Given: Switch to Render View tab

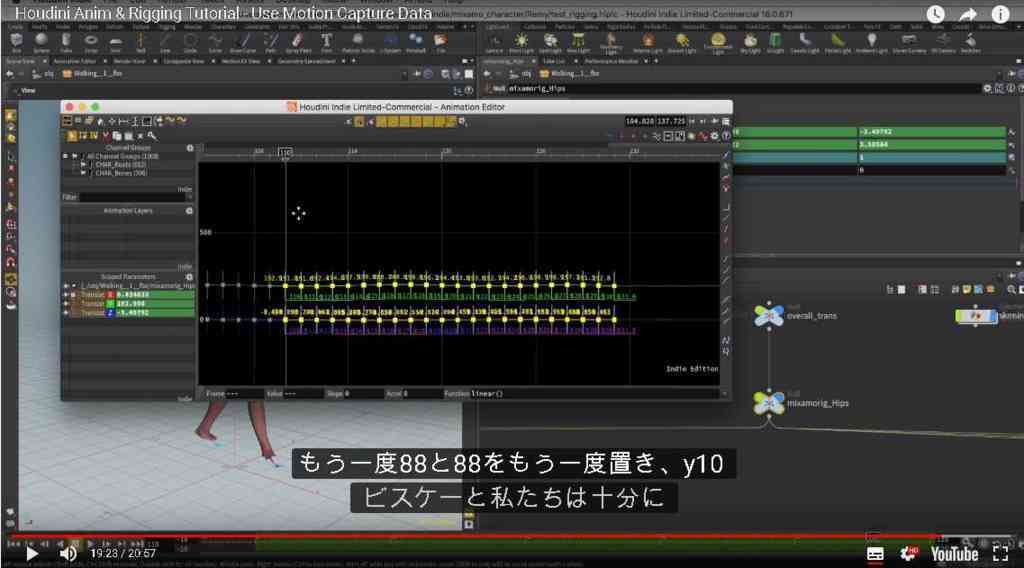Looking at the screenshot, I should coord(130,61).
